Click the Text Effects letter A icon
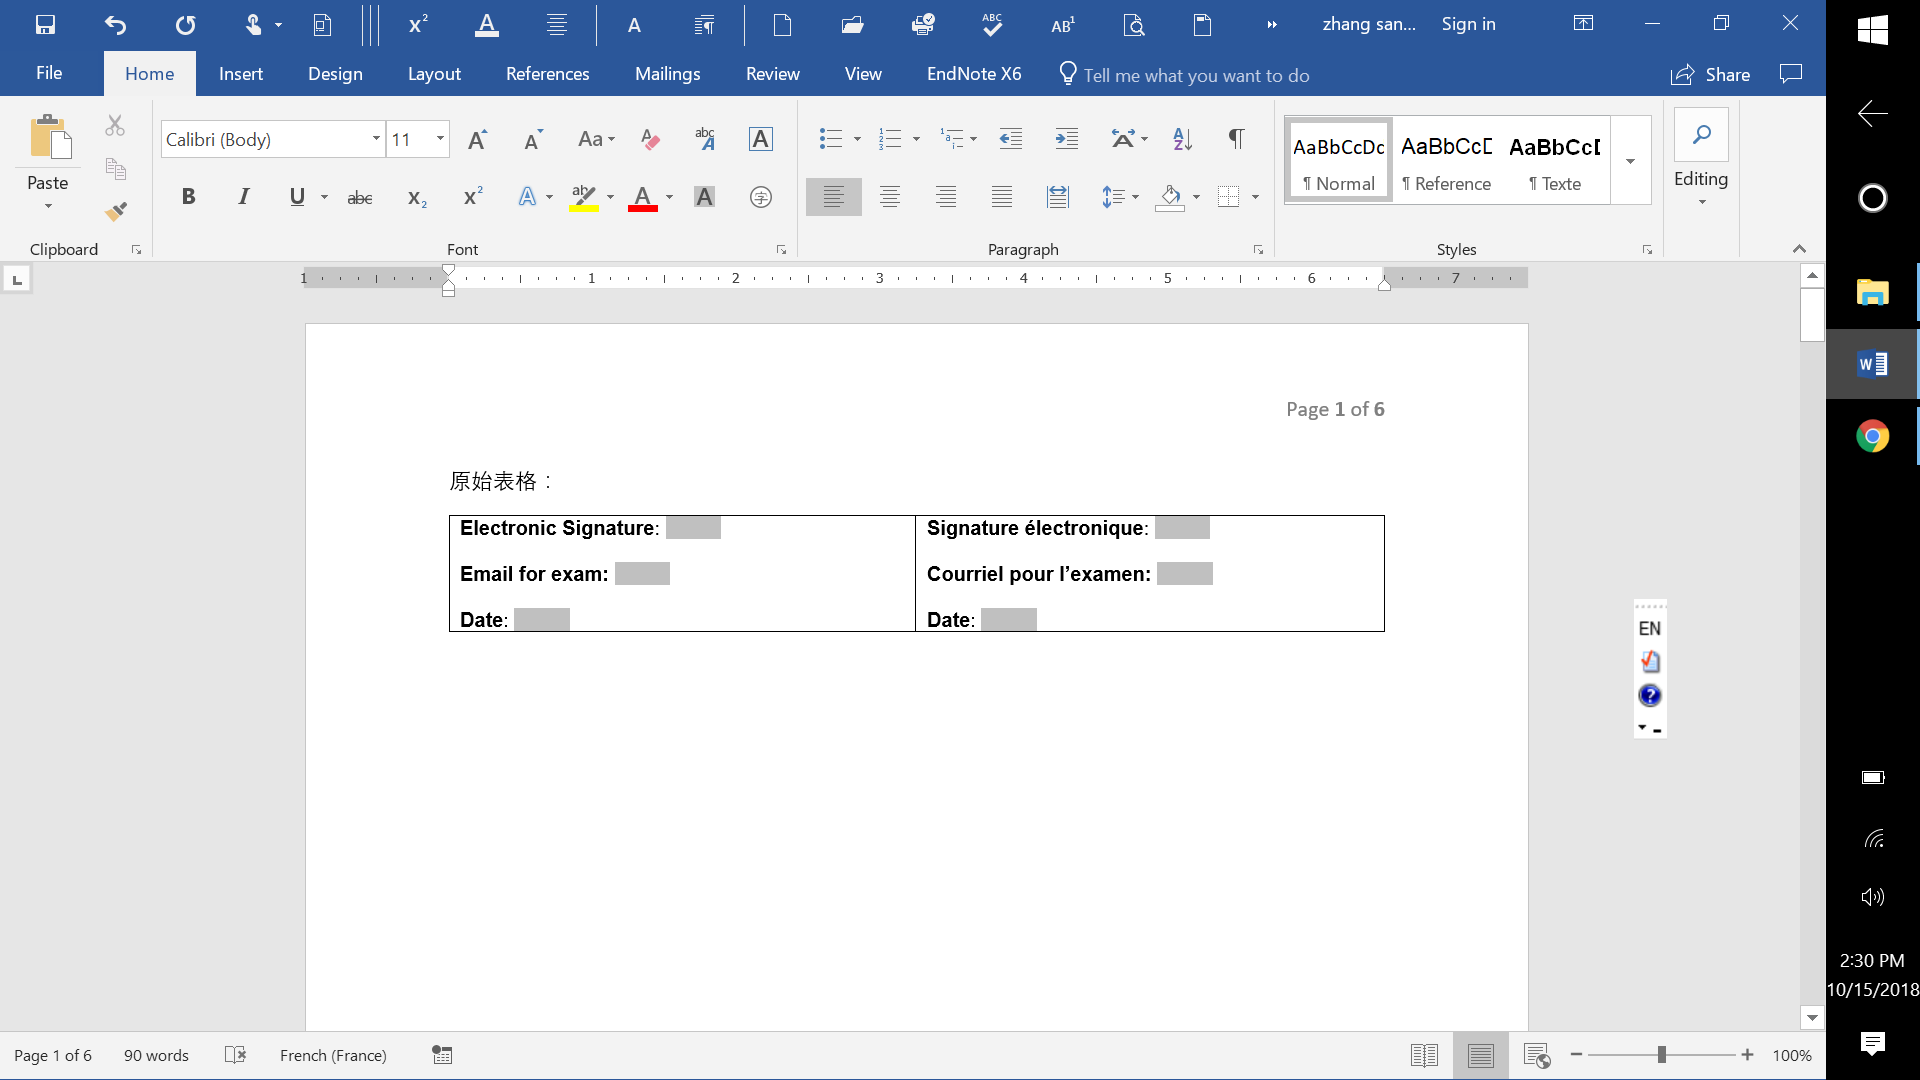Image resolution: width=1920 pixels, height=1080 pixels. point(527,197)
